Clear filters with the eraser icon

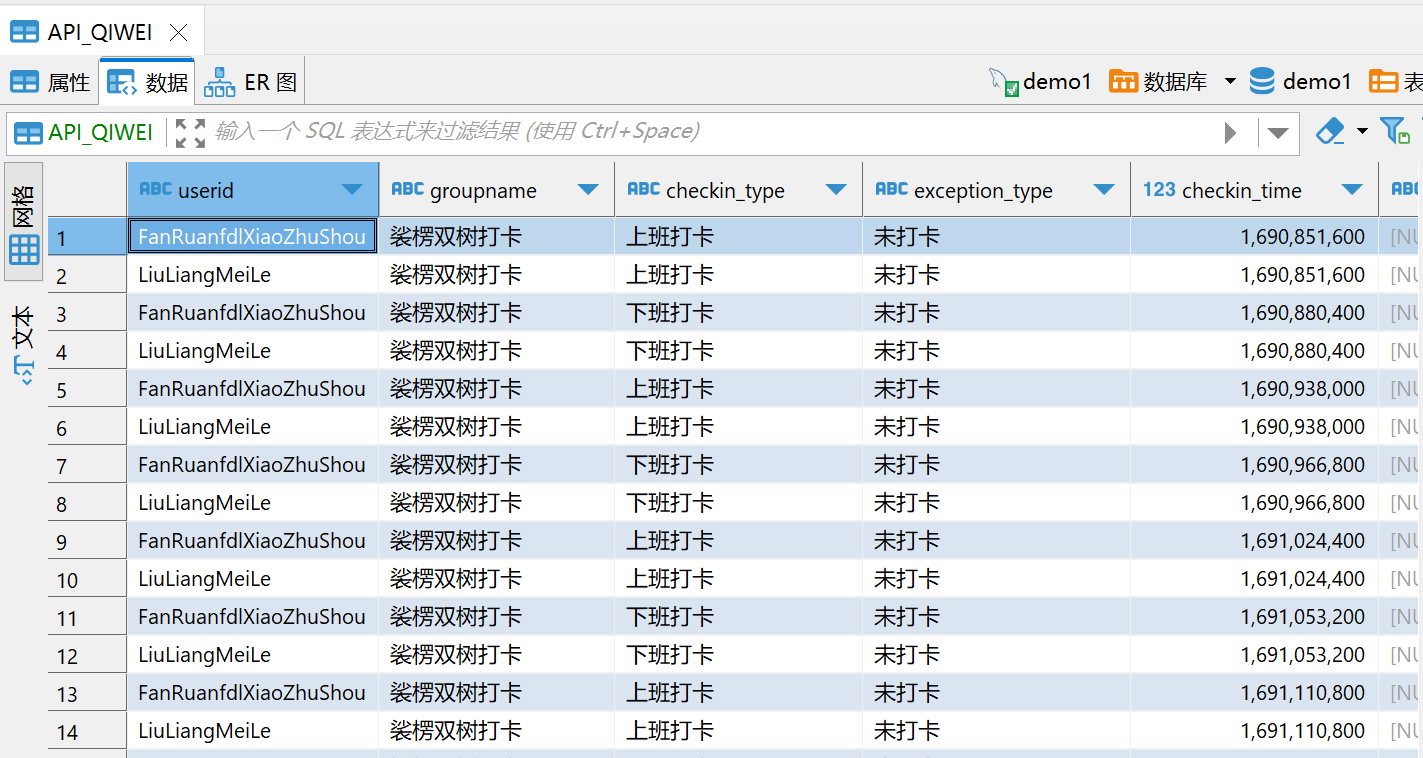pyautogui.click(x=1329, y=132)
